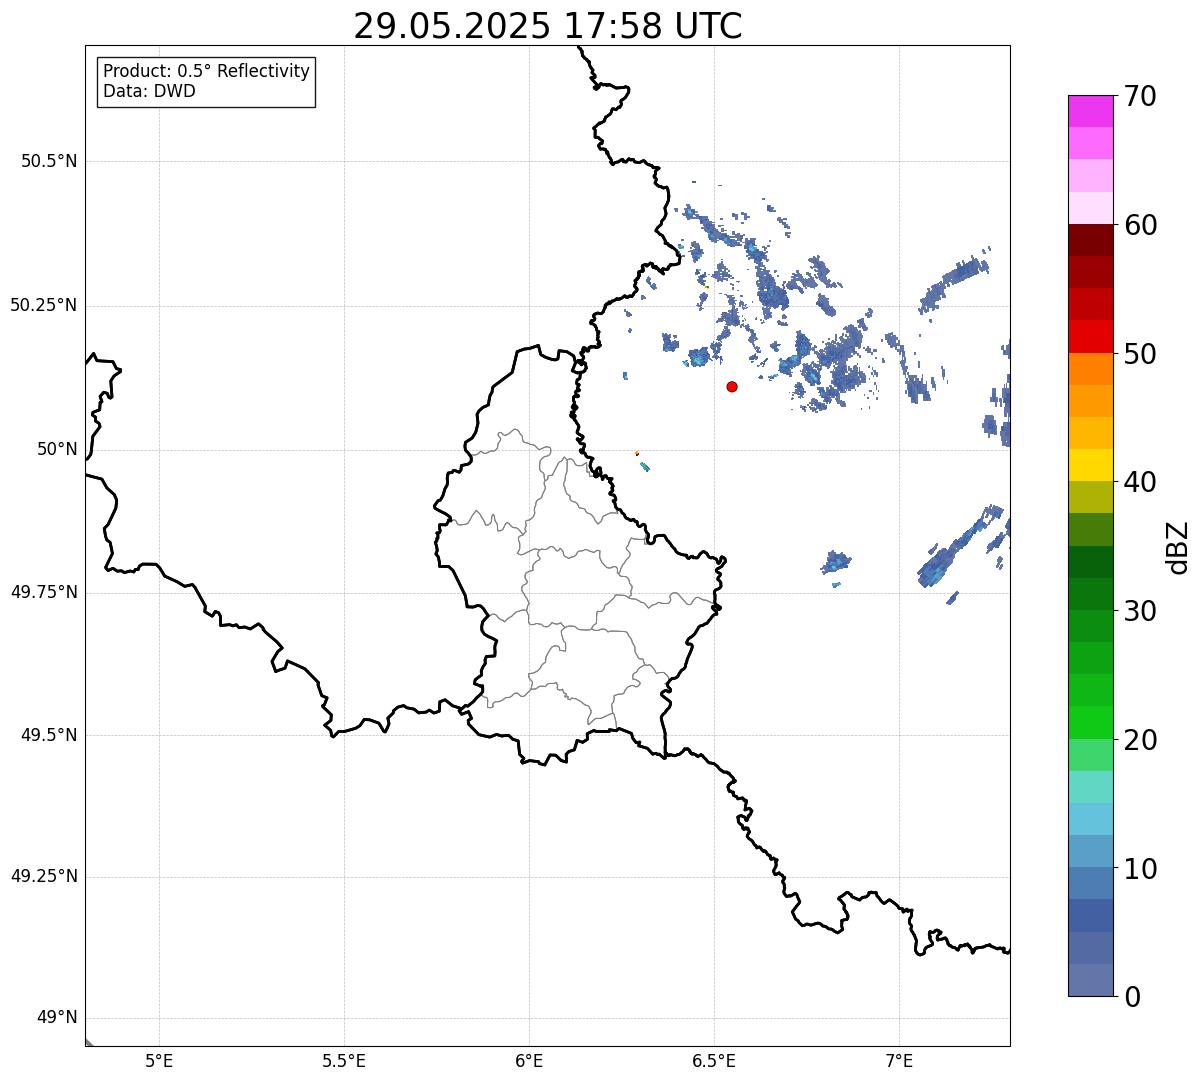
Task: Pick the olive swatch below the 40 tick
Action: pyautogui.click(x=1090, y=497)
